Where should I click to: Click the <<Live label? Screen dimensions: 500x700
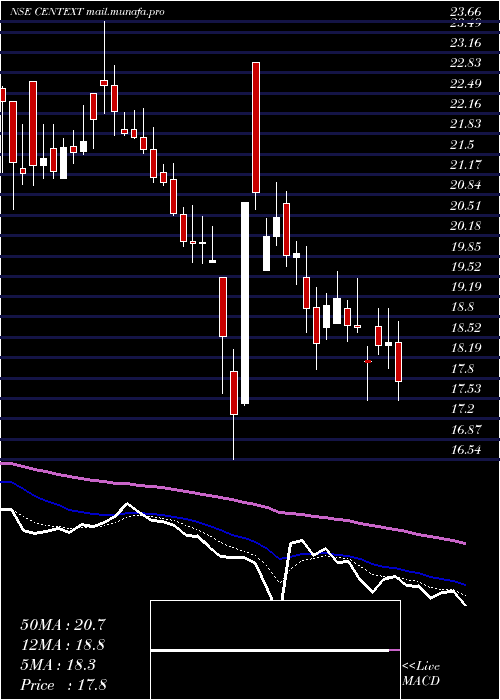tap(421, 667)
